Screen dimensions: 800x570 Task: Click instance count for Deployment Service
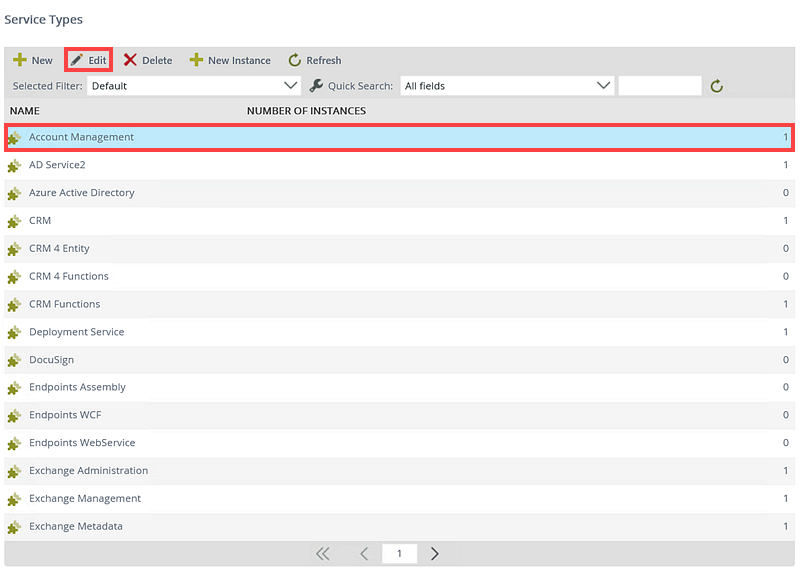point(786,332)
